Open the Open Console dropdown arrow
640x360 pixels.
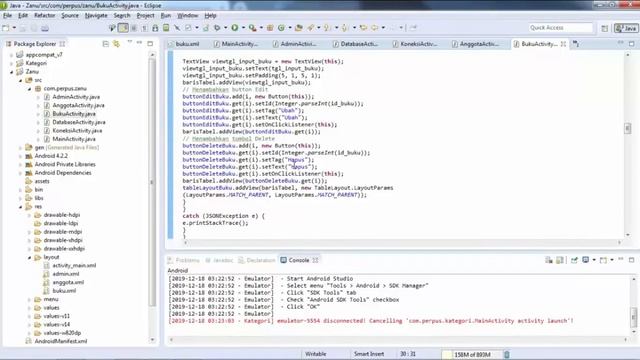coord(612,260)
